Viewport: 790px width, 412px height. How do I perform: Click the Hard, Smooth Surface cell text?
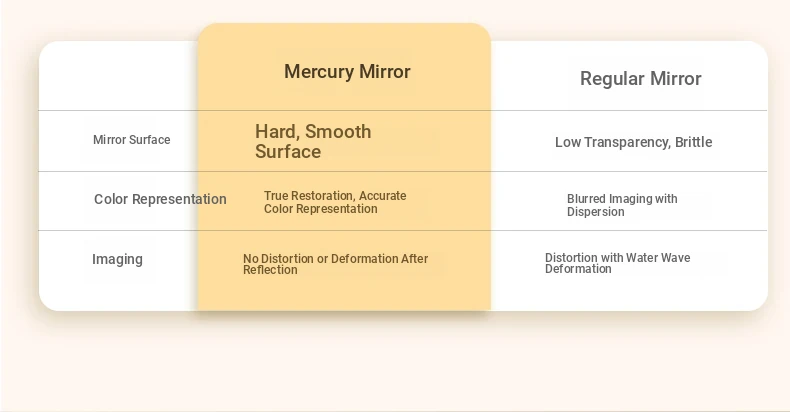coord(313,142)
